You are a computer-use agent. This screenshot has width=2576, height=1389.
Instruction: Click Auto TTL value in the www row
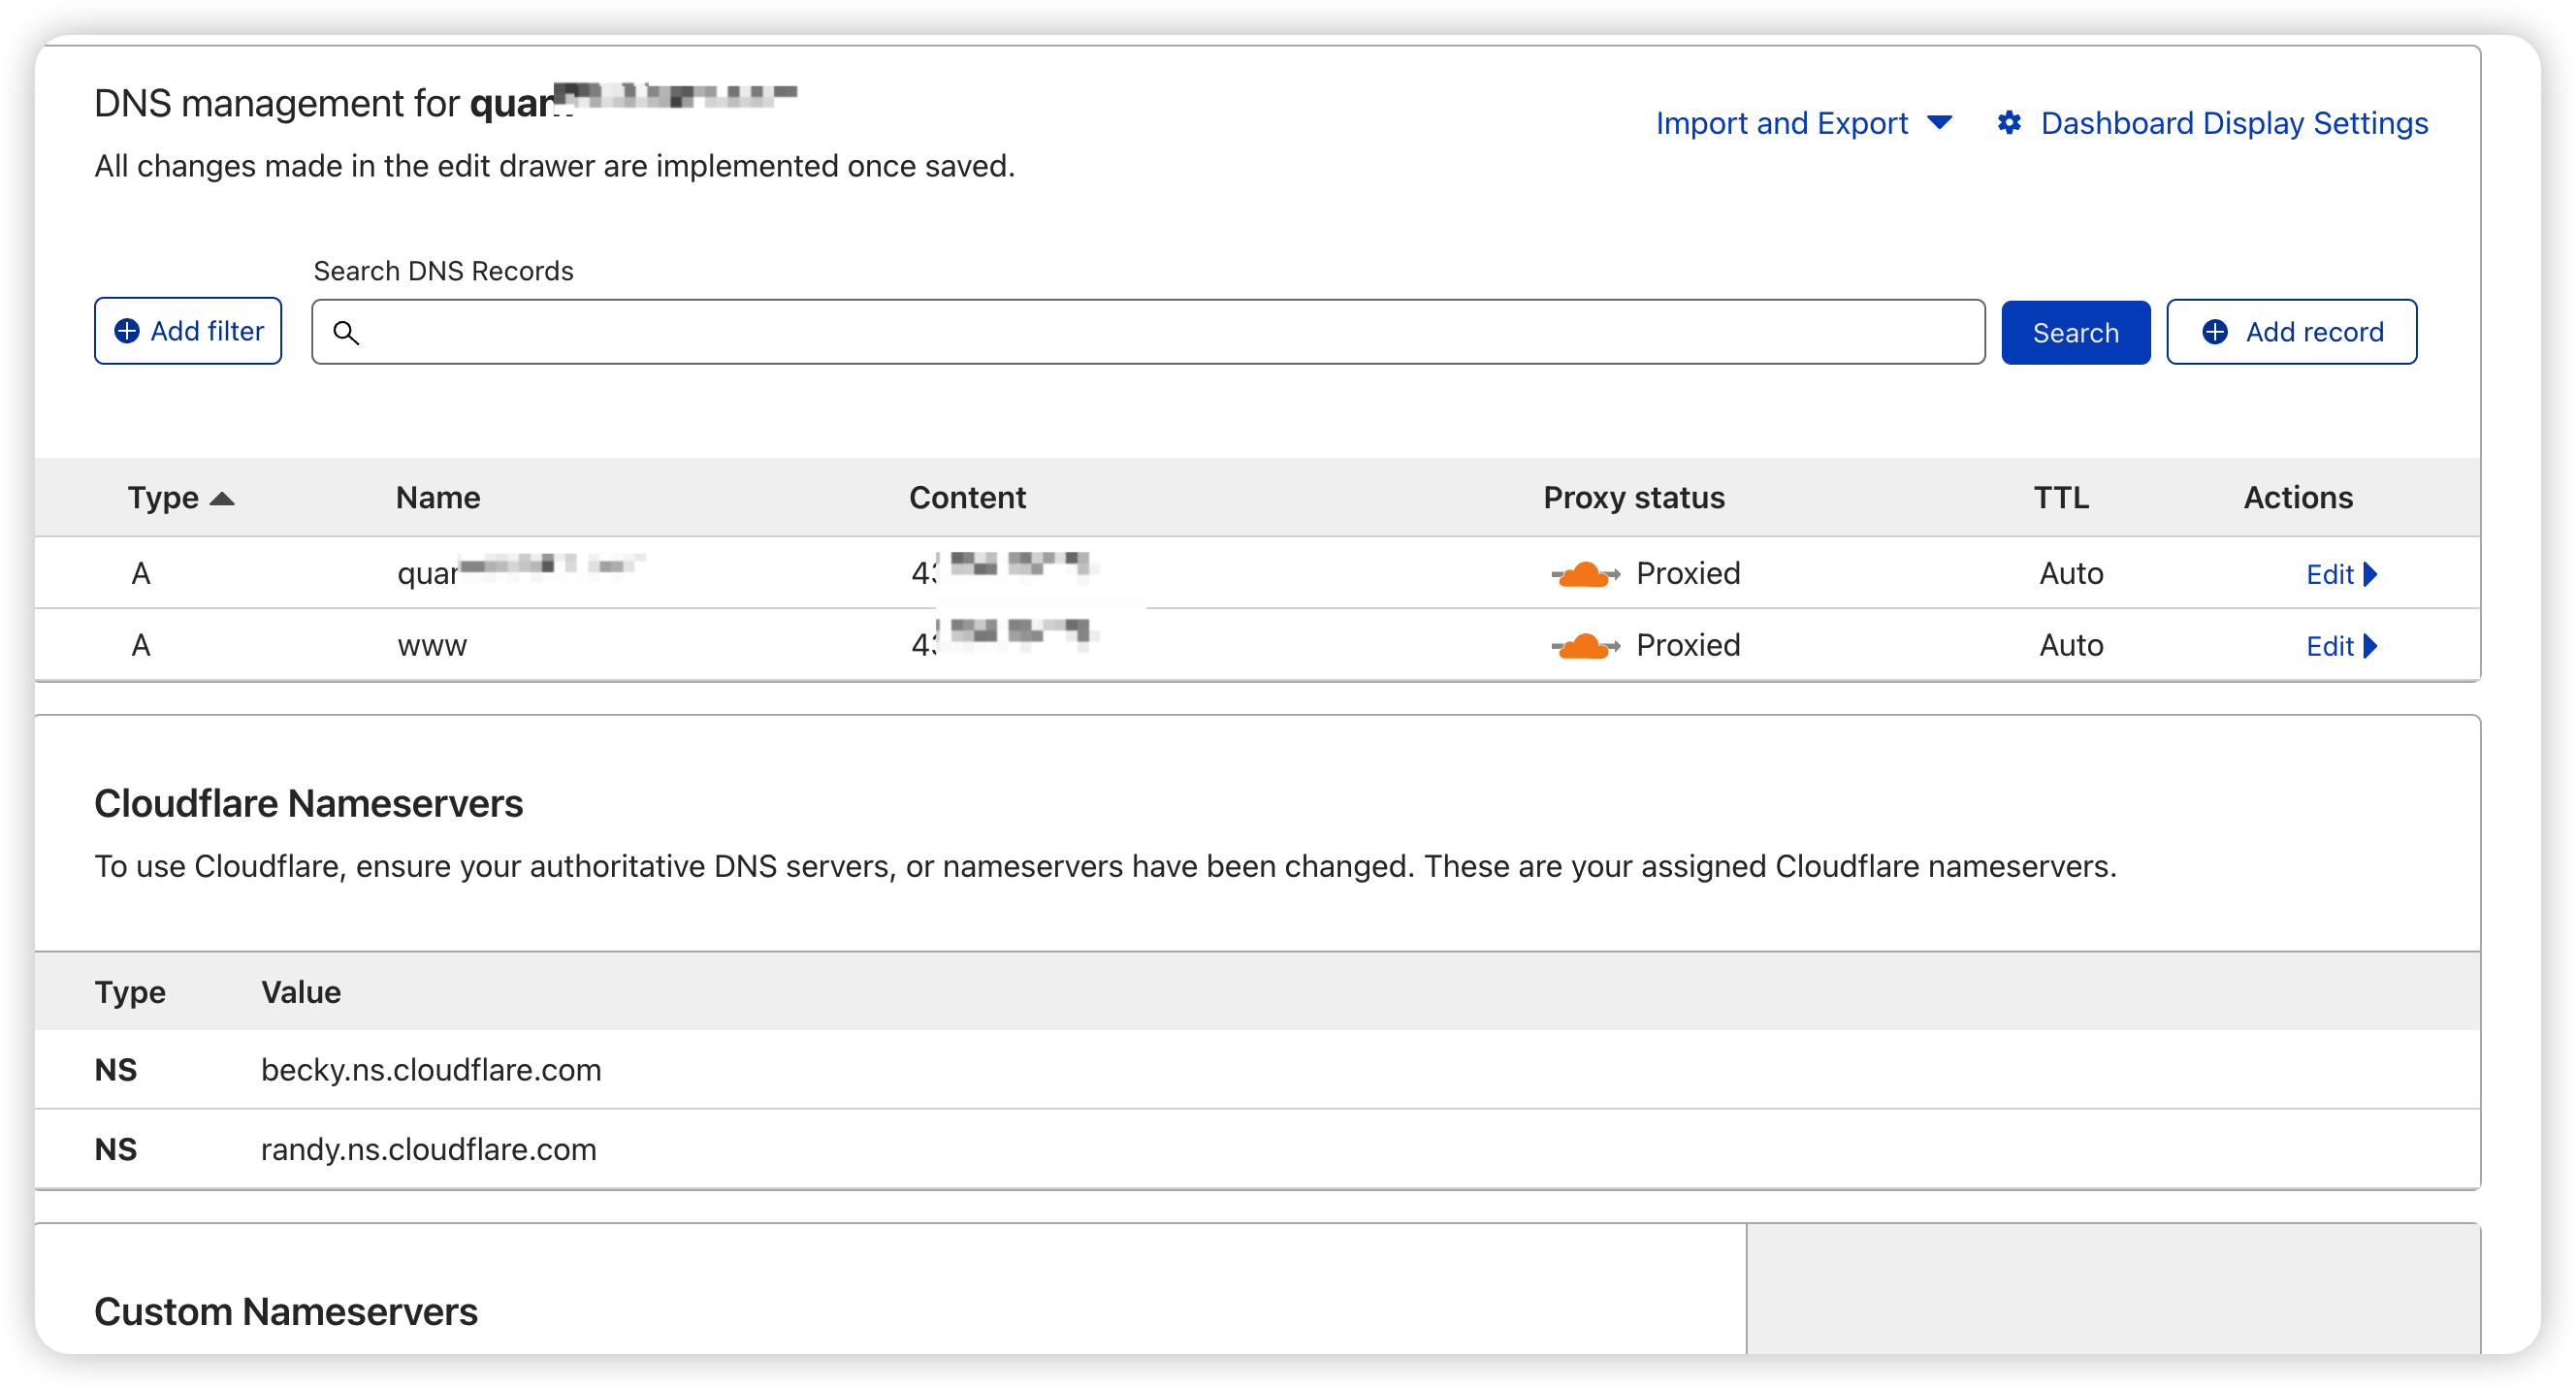point(2071,646)
